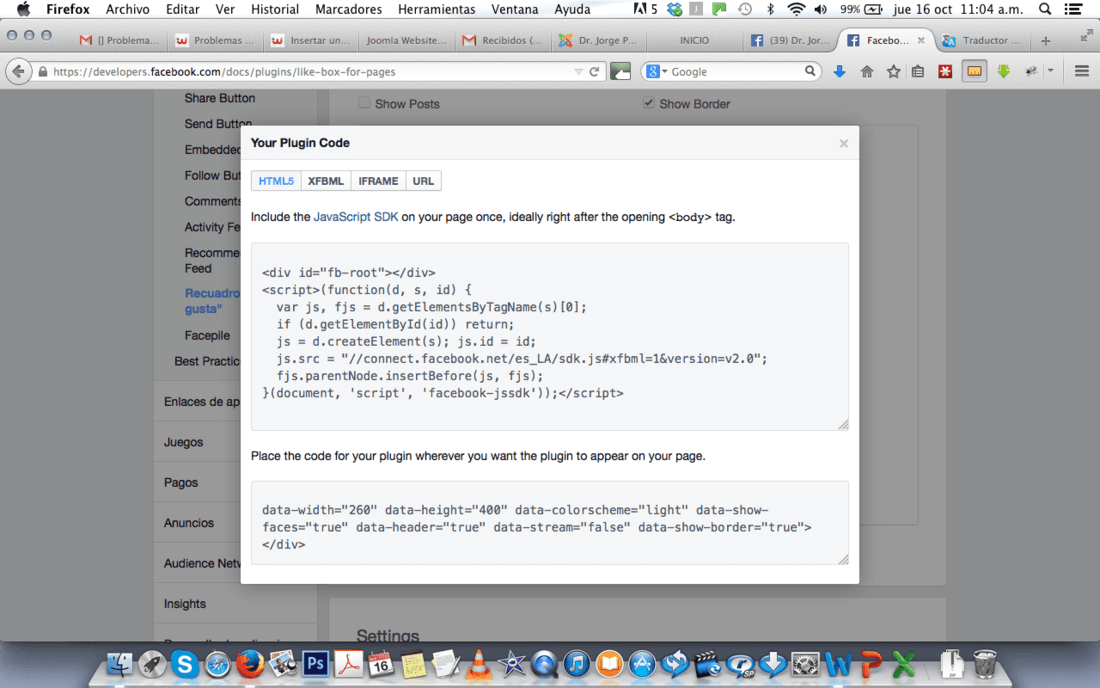Open the Trash in the dock
1100x688 pixels.
point(985,663)
